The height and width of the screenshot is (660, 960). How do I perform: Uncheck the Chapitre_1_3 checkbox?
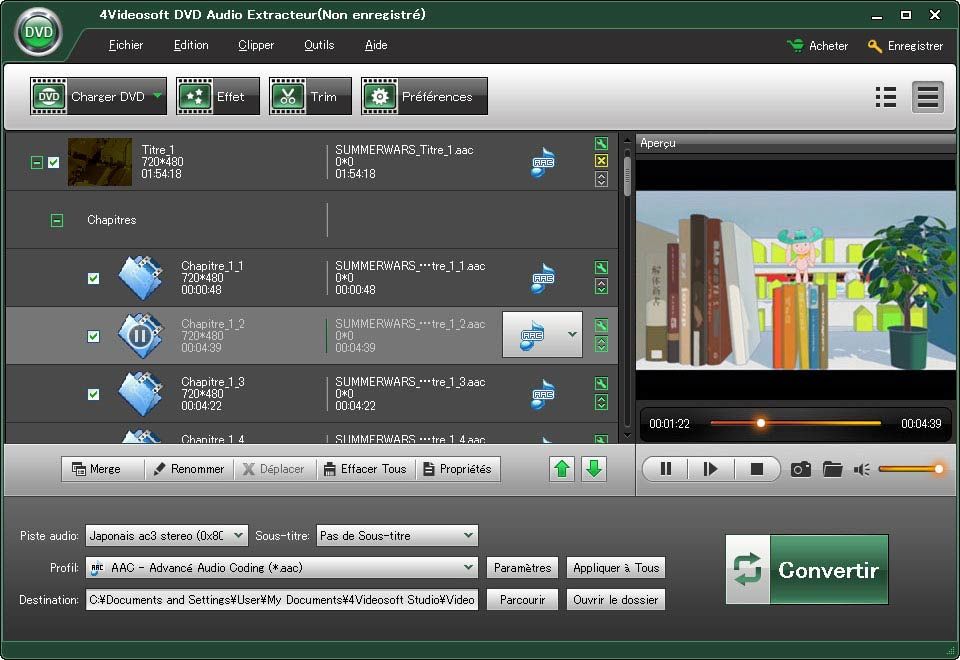pyautogui.click(x=93, y=394)
